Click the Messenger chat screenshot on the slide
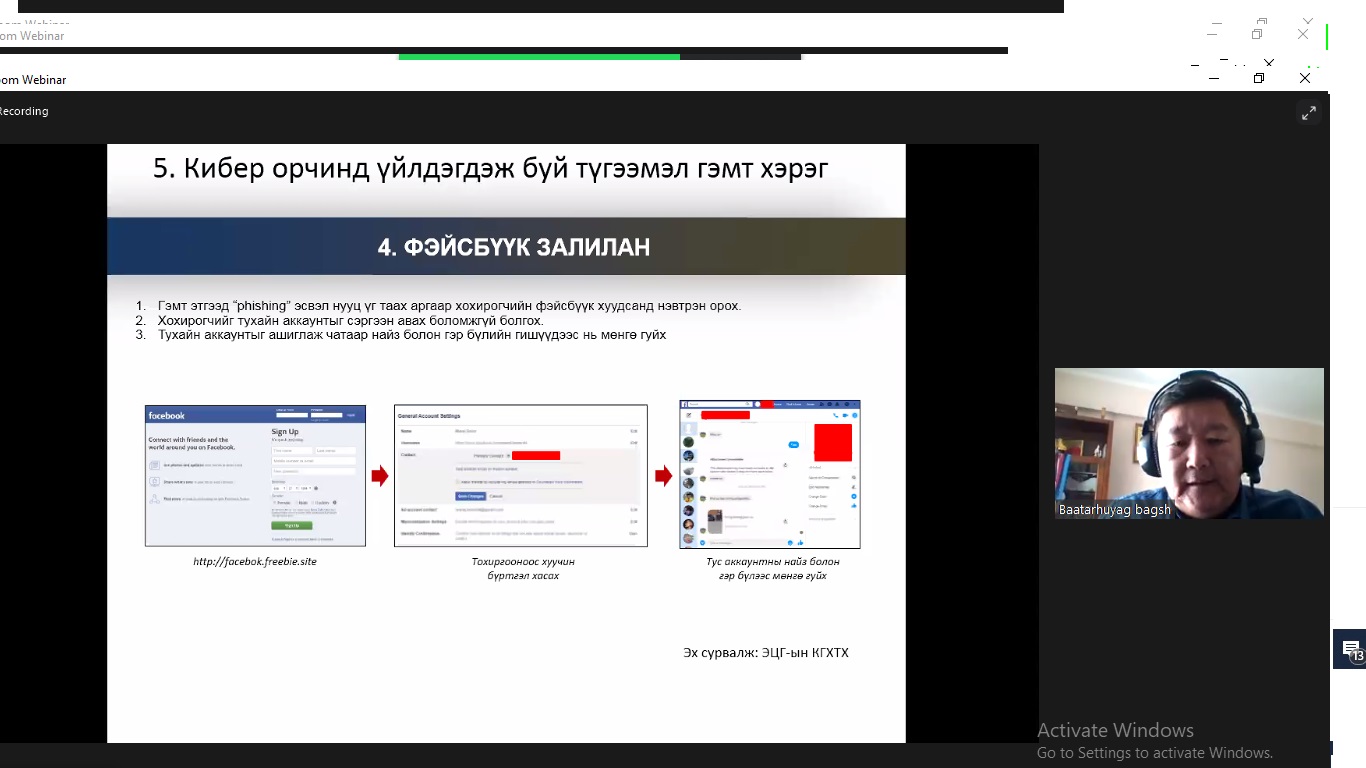The width and height of the screenshot is (1366, 768). [770, 475]
